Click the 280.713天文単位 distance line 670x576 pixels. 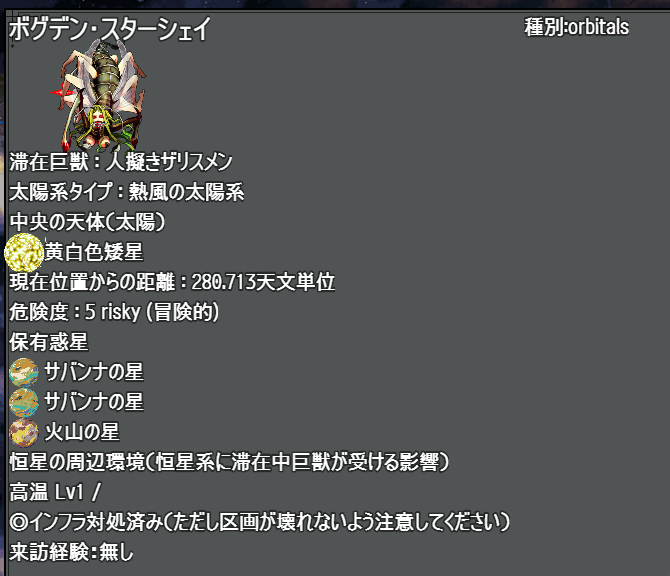coord(172,282)
